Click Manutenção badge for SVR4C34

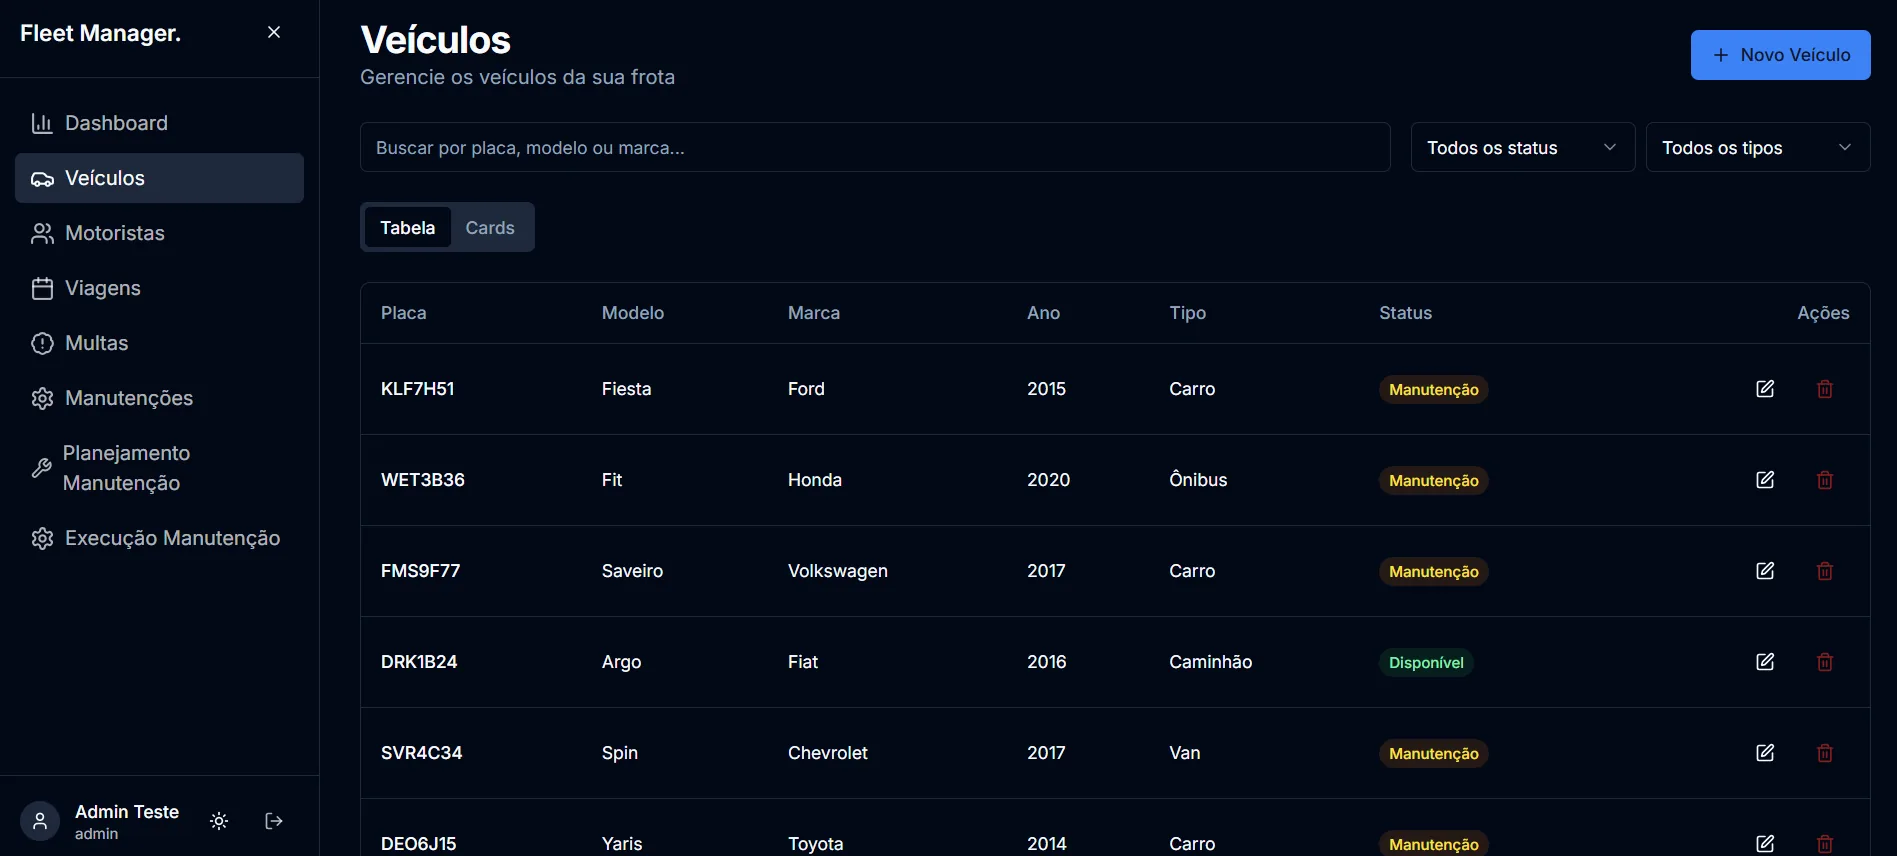tap(1434, 753)
